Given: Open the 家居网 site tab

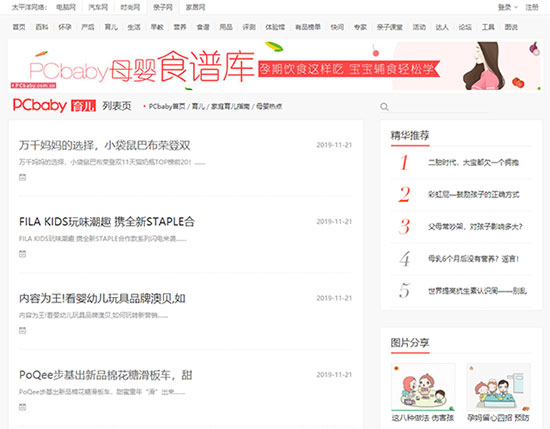Looking at the screenshot, I should [x=195, y=7].
